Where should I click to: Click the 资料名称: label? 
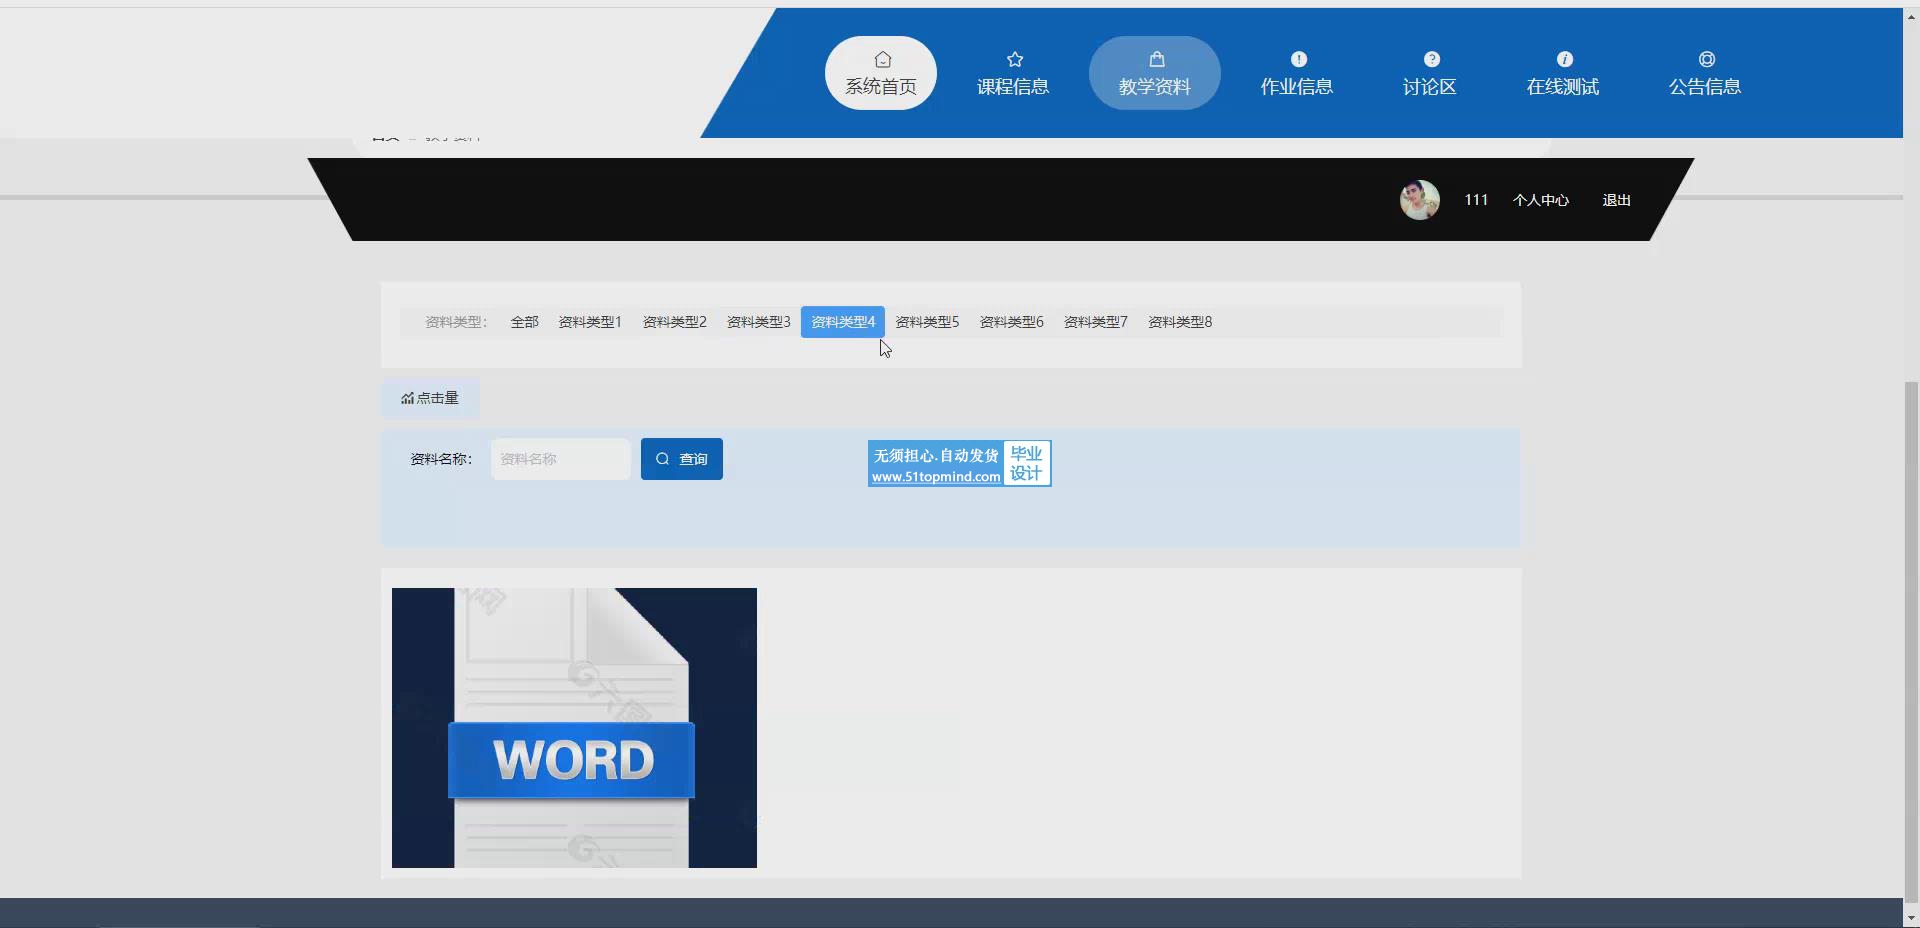[x=441, y=459]
